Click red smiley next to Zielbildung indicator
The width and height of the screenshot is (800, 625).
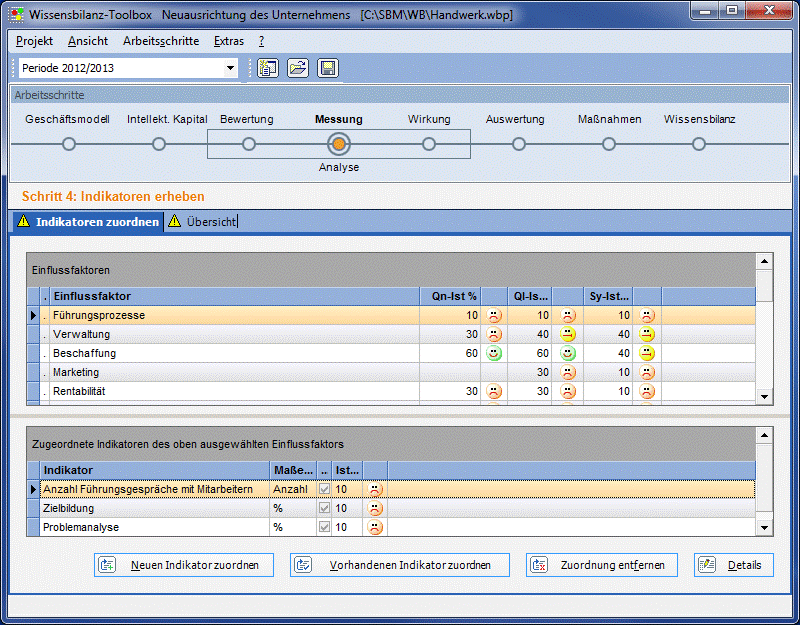375,508
